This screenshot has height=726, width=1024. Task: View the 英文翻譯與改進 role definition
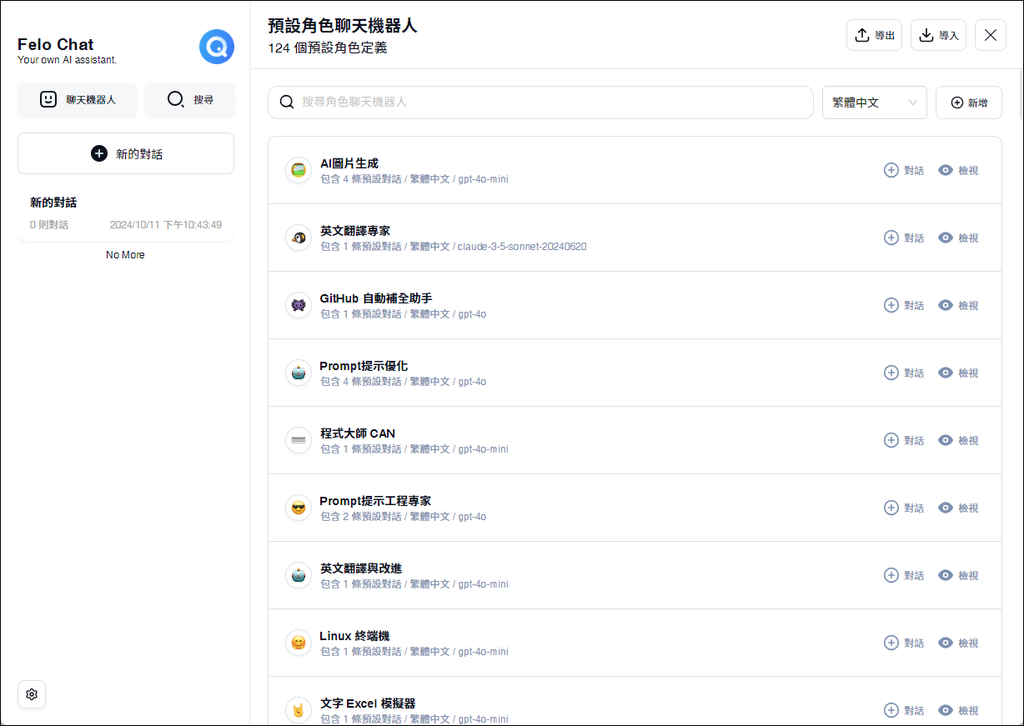[958, 575]
